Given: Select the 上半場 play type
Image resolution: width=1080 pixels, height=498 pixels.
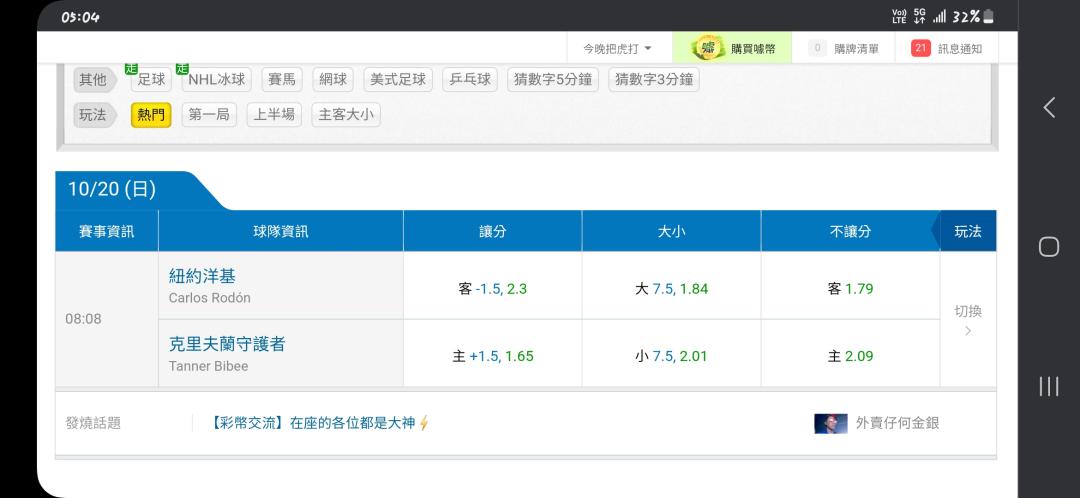Looking at the screenshot, I should tap(274, 115).
